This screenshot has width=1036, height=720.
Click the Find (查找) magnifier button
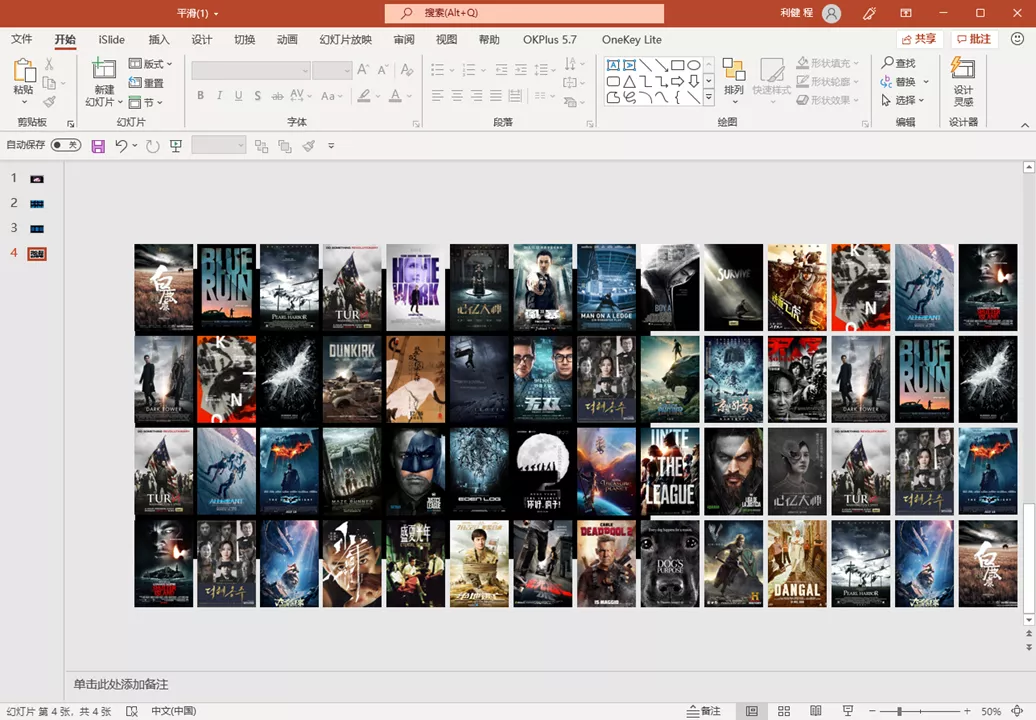(899, 63)
